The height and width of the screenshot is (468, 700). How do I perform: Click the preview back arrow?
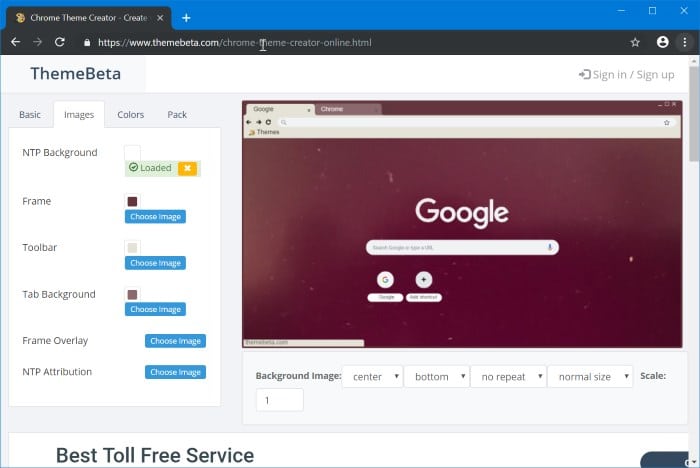(249, 122)
